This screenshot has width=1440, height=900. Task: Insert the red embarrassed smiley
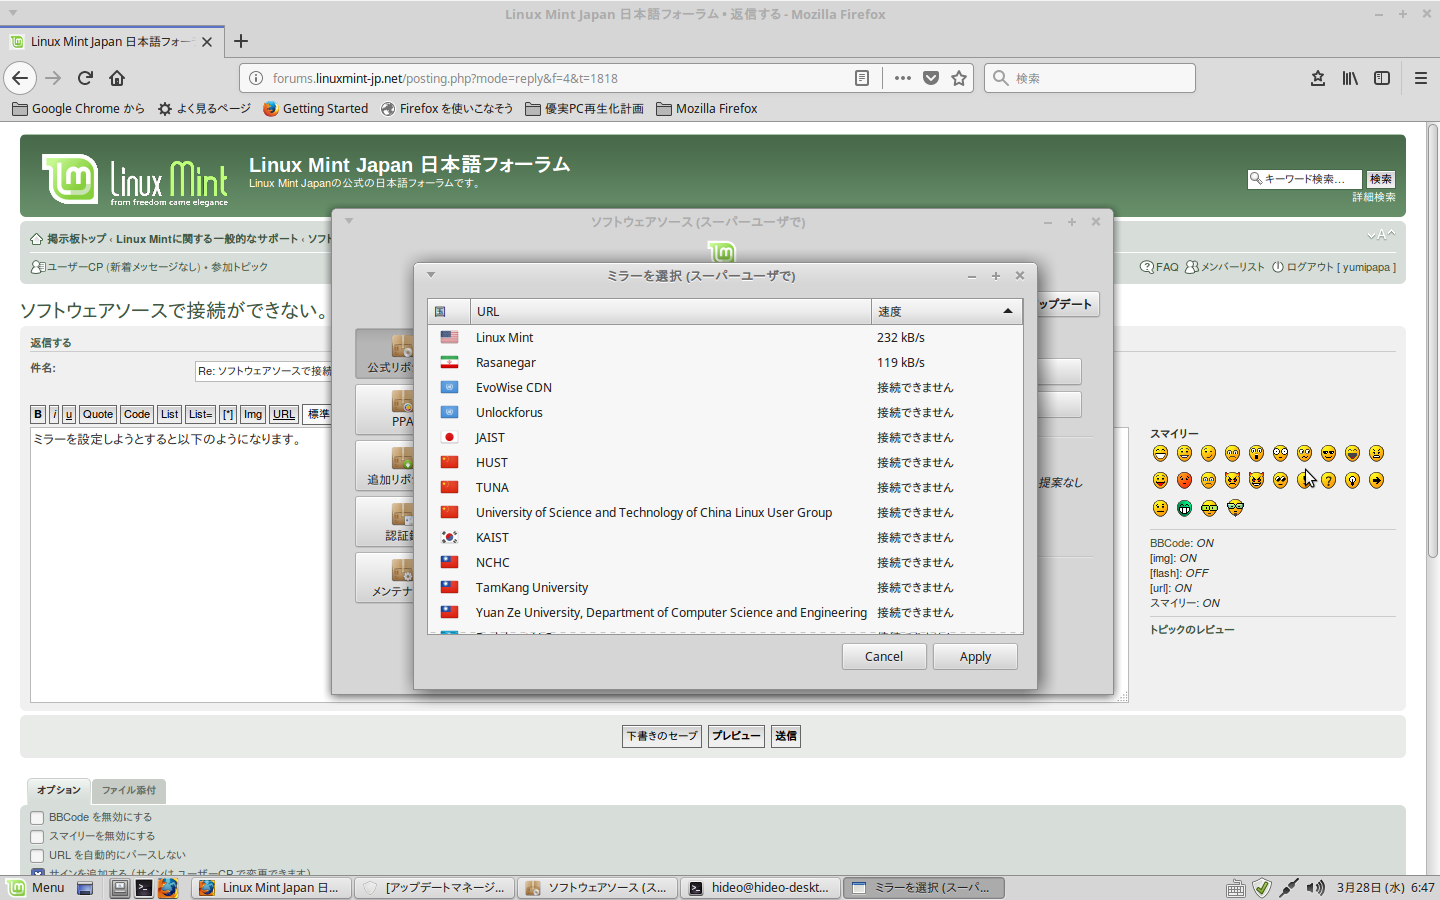(x=1184, y=481)
